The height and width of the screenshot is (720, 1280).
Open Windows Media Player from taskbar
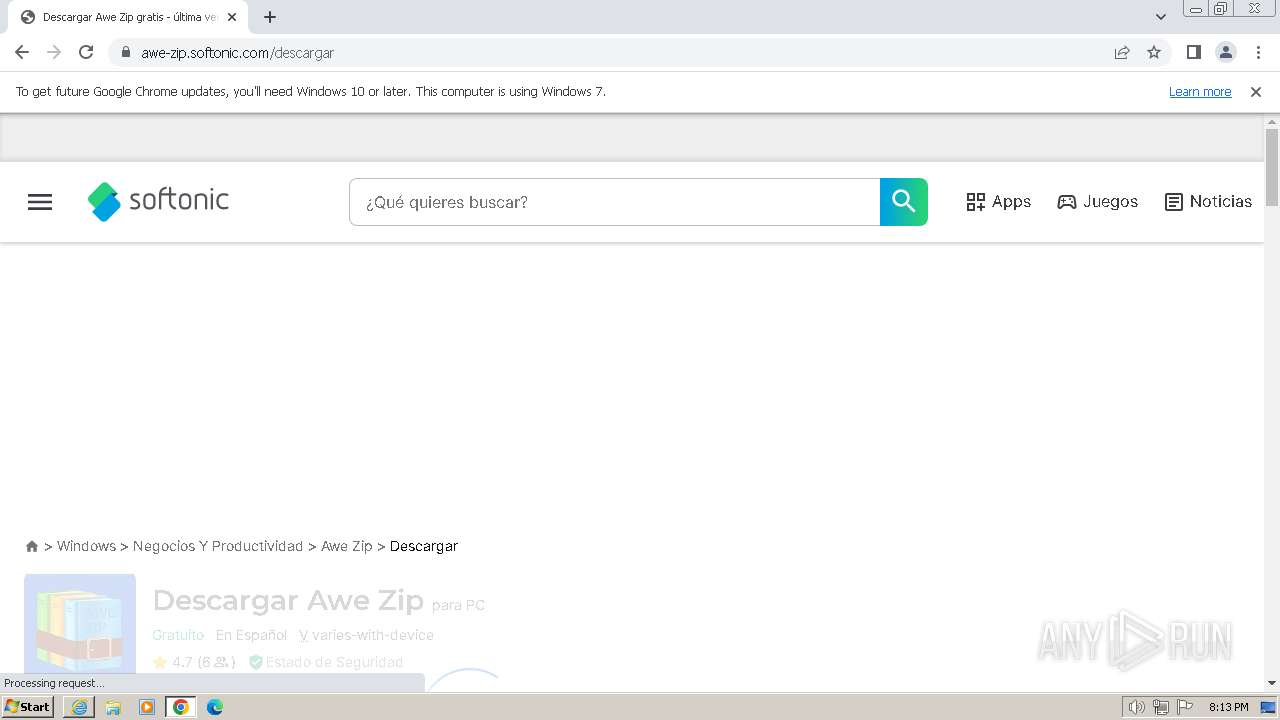(x=147, y=707)
